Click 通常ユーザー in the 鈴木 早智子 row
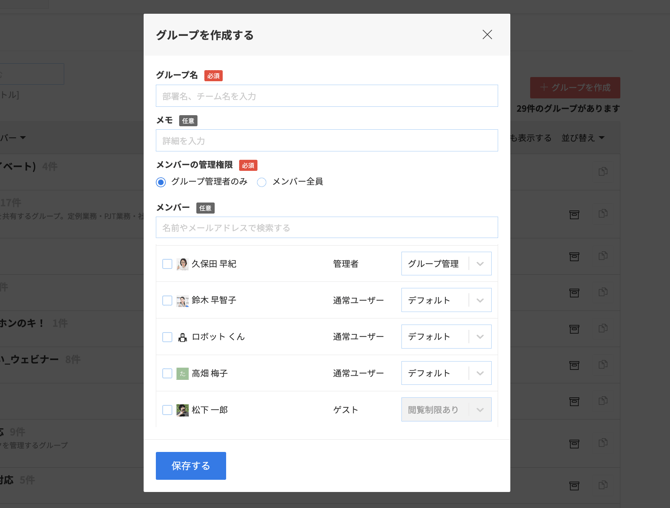670x508 pixels. (358, 300)
